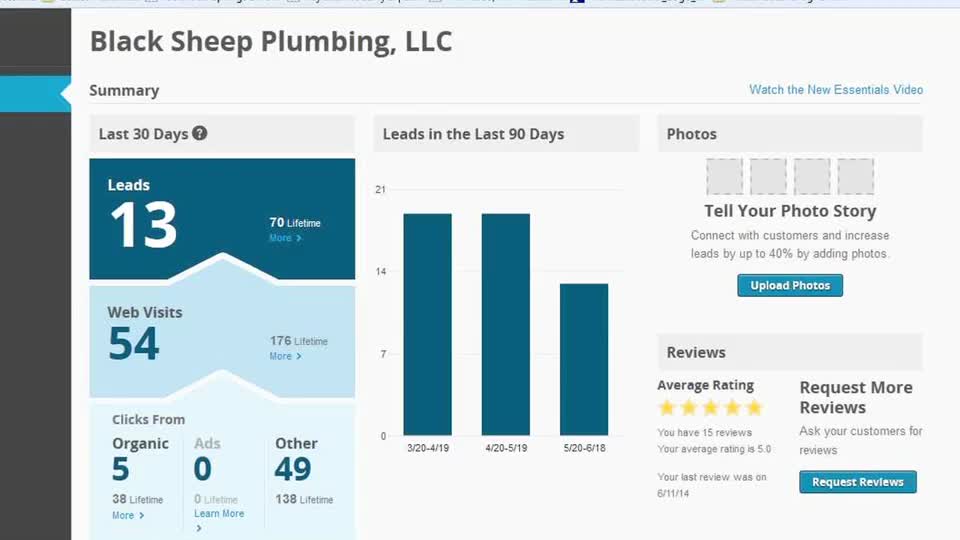Screen dimensions: 960x540
Task: Click the five-star average rating icons
Action: (x=710, y=408)
